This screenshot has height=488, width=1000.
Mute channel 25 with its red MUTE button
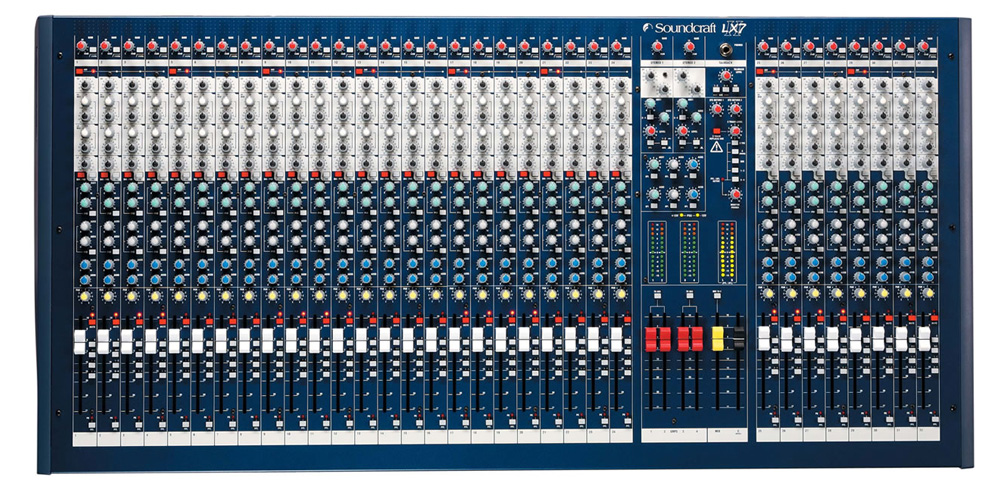(x=776, y=318)
